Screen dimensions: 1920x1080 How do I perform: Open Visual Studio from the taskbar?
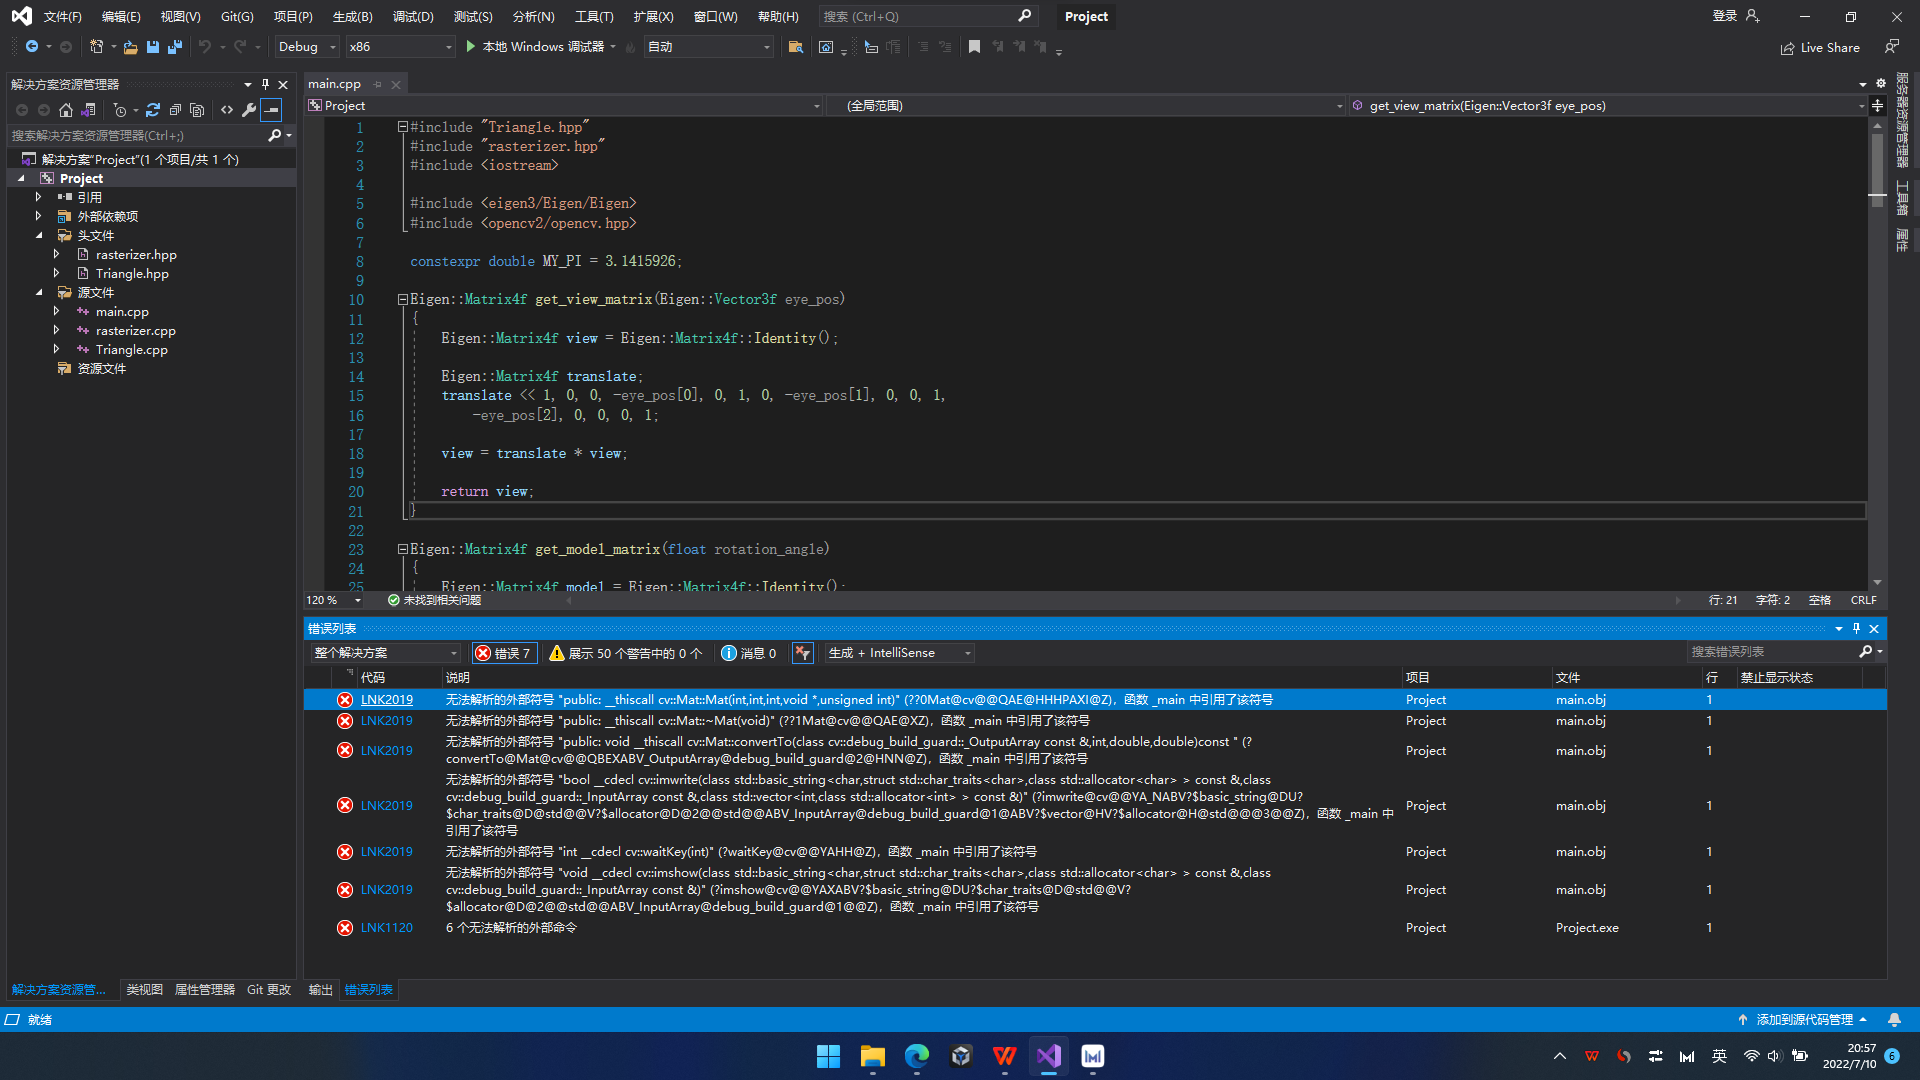click(x=1048, y=1056)
